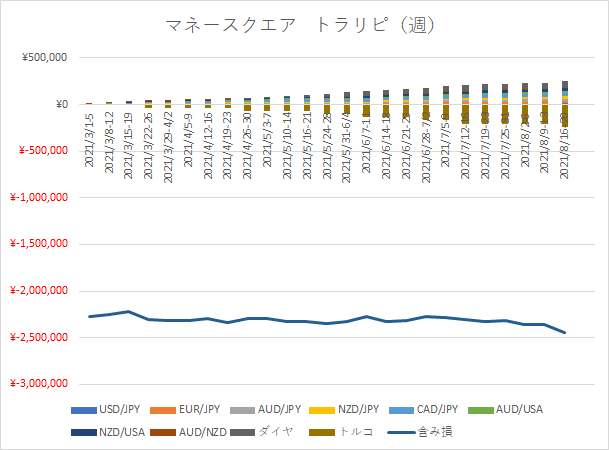The width and height of the screenshot is (609, 450).
Task: Select the ¥-2,000,000 axis label
Action: pyautogui.click(x=39, y=290)
